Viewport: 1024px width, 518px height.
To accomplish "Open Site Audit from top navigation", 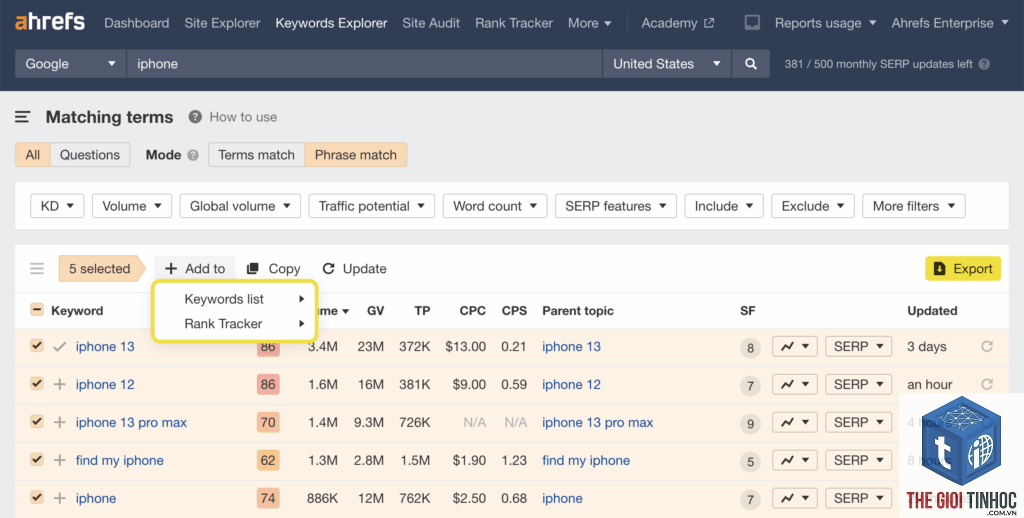I will tap(431, 23).
